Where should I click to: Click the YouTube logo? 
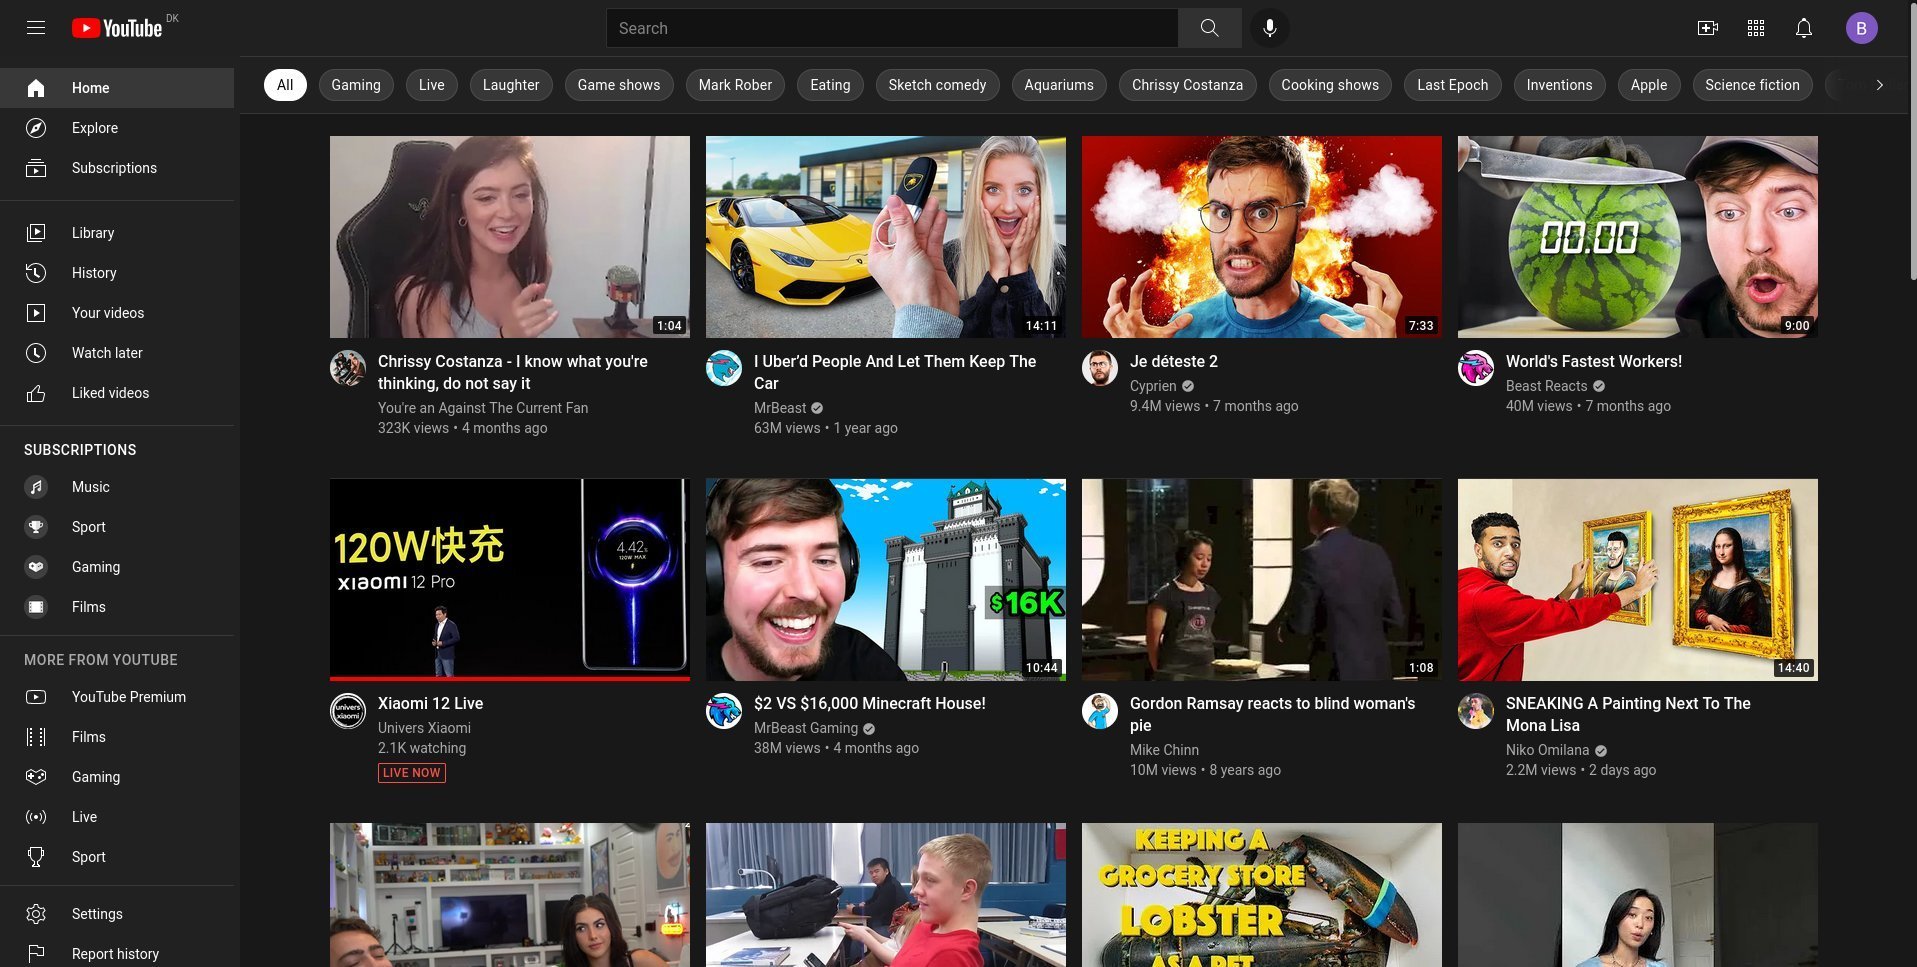(117, 28)
